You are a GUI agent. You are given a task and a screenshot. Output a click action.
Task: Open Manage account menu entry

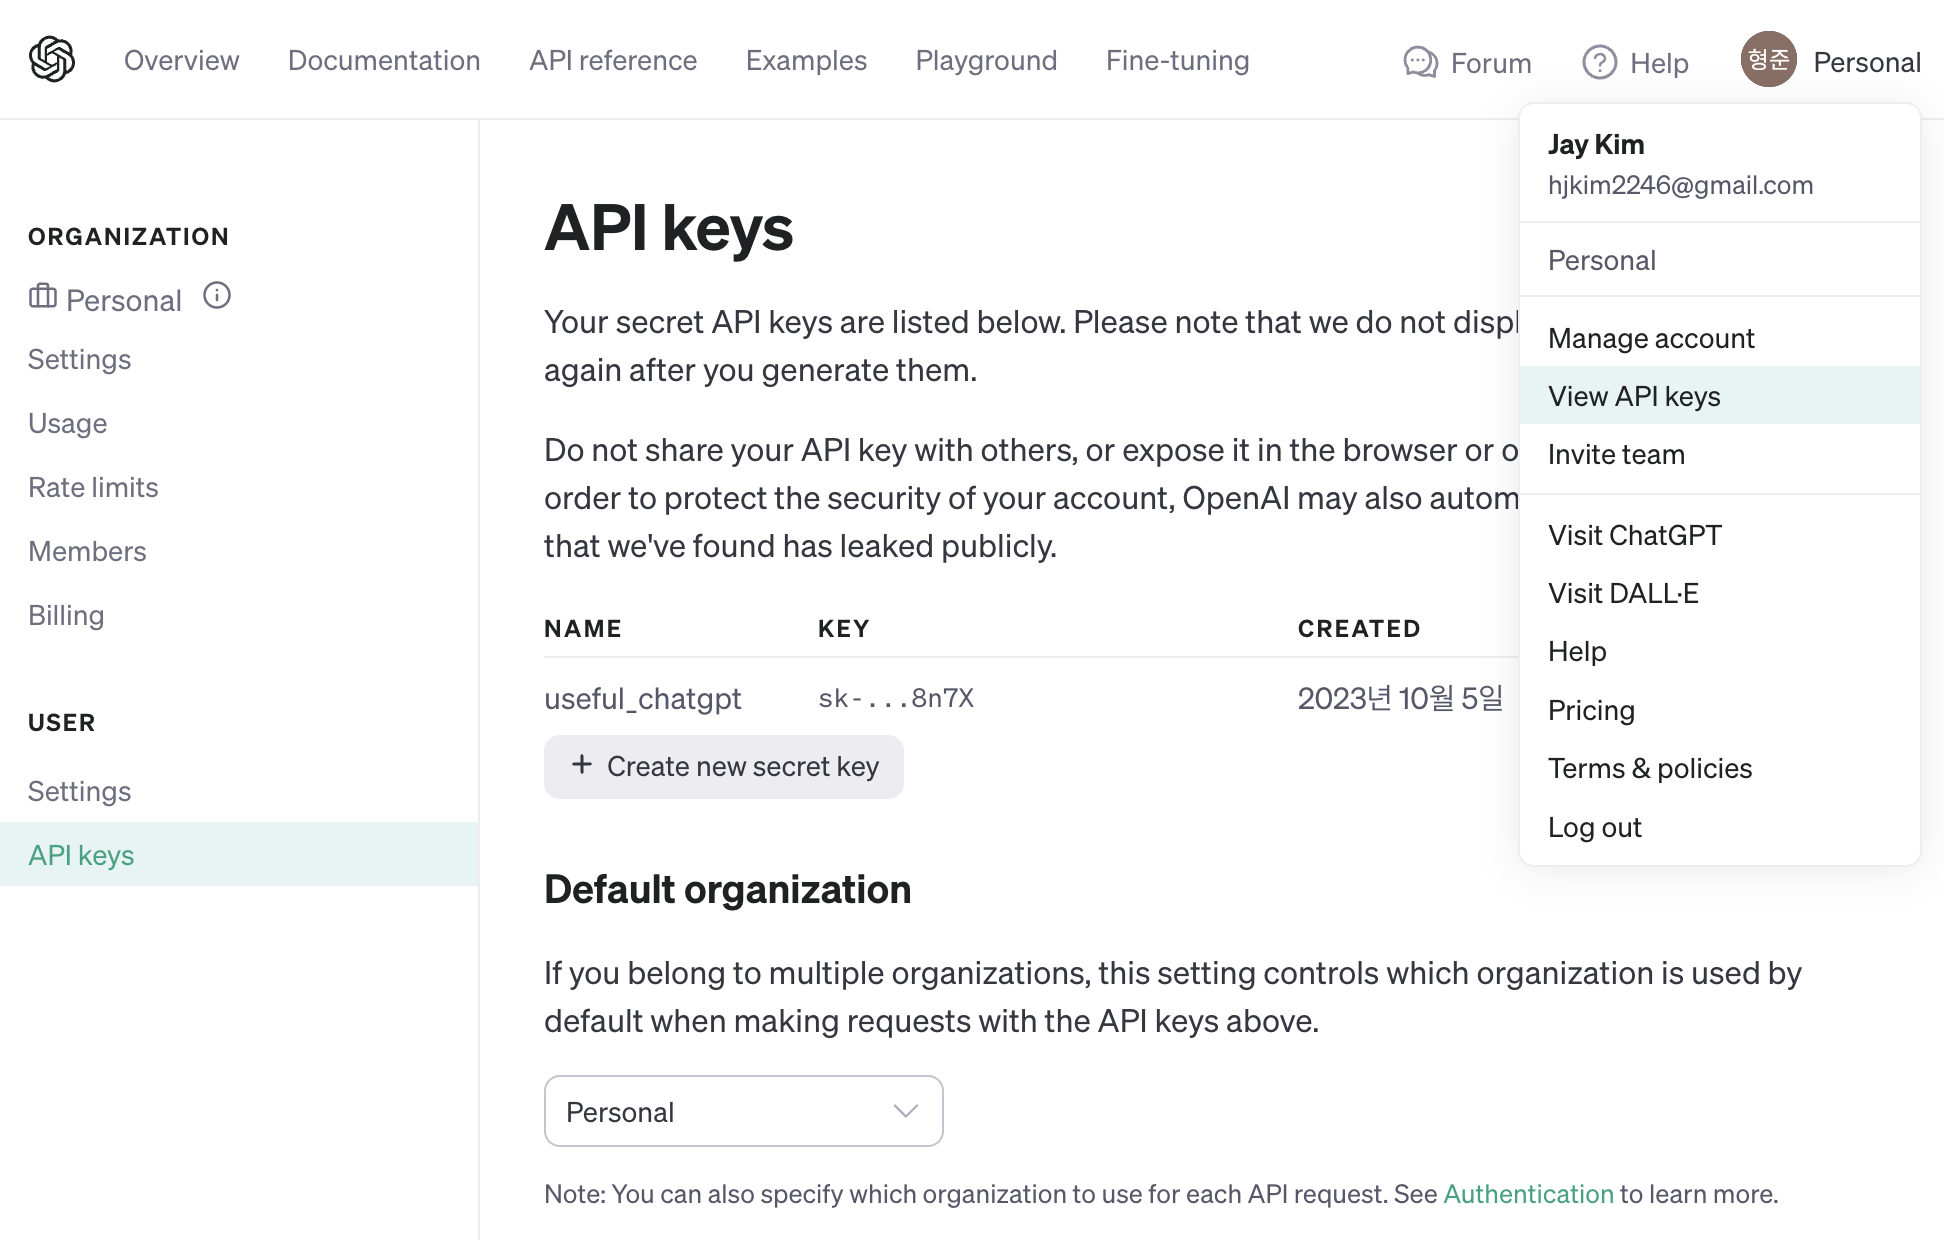click(1651, 338)
